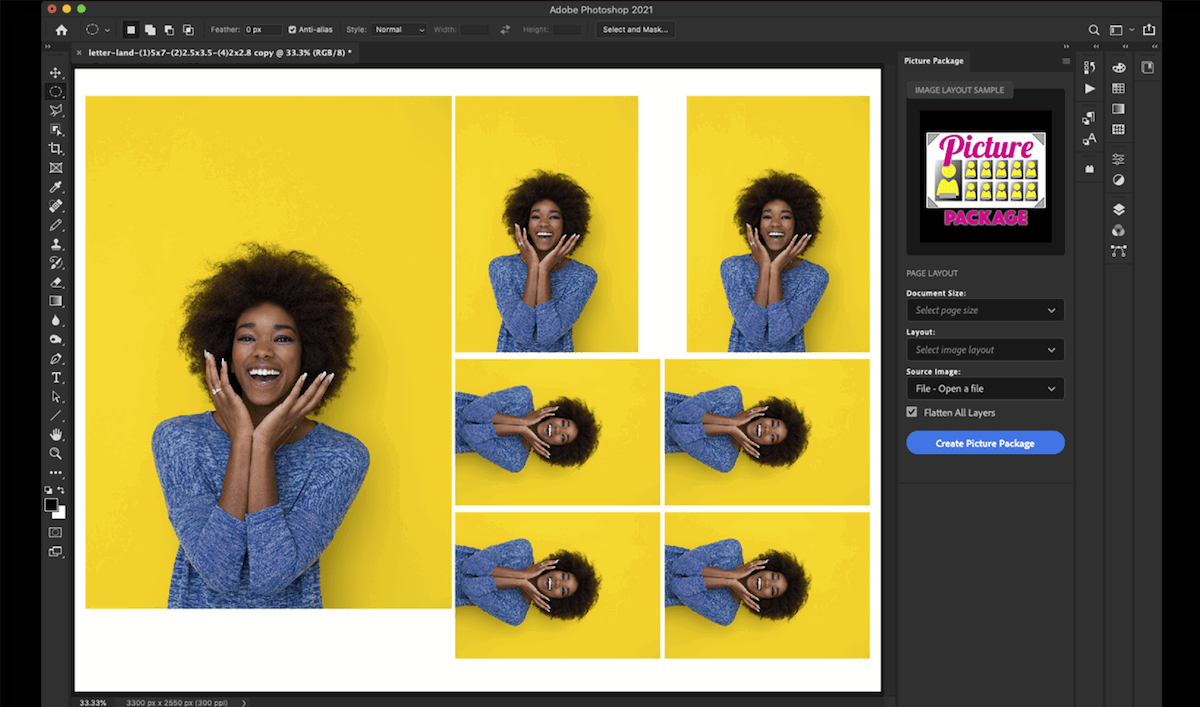Toggle Quick Mask mode icon
Viewport: 1200px width, 707px height.
(56, 532)
